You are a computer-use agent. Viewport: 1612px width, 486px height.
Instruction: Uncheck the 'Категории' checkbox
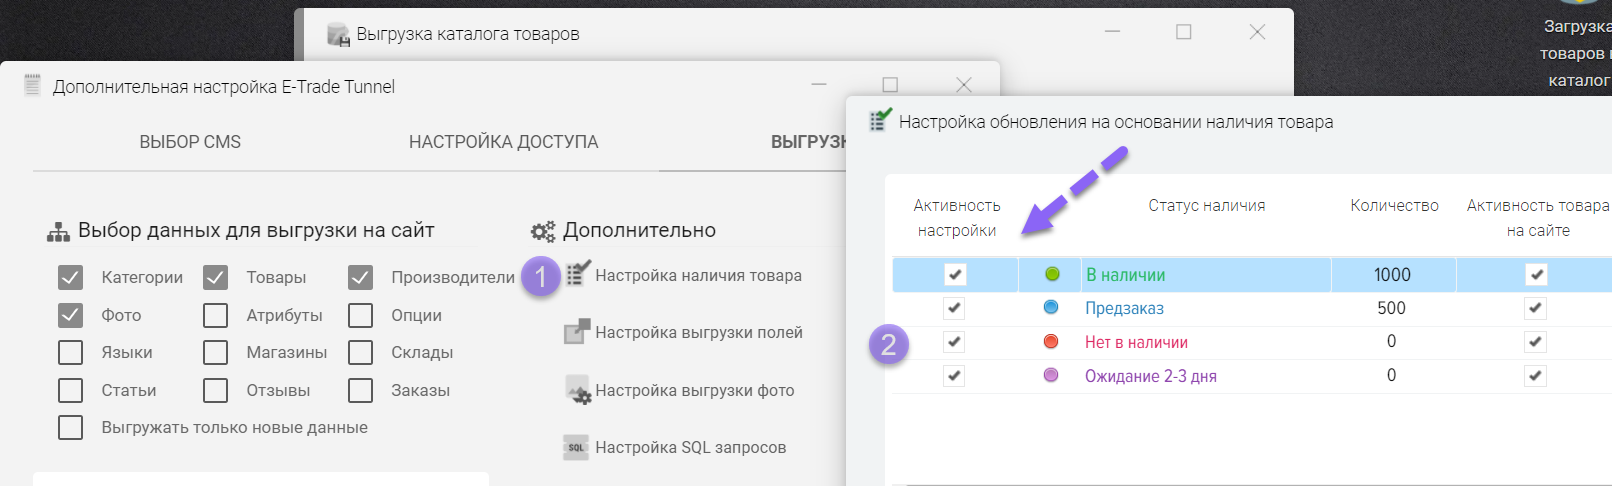coord(70,277)
